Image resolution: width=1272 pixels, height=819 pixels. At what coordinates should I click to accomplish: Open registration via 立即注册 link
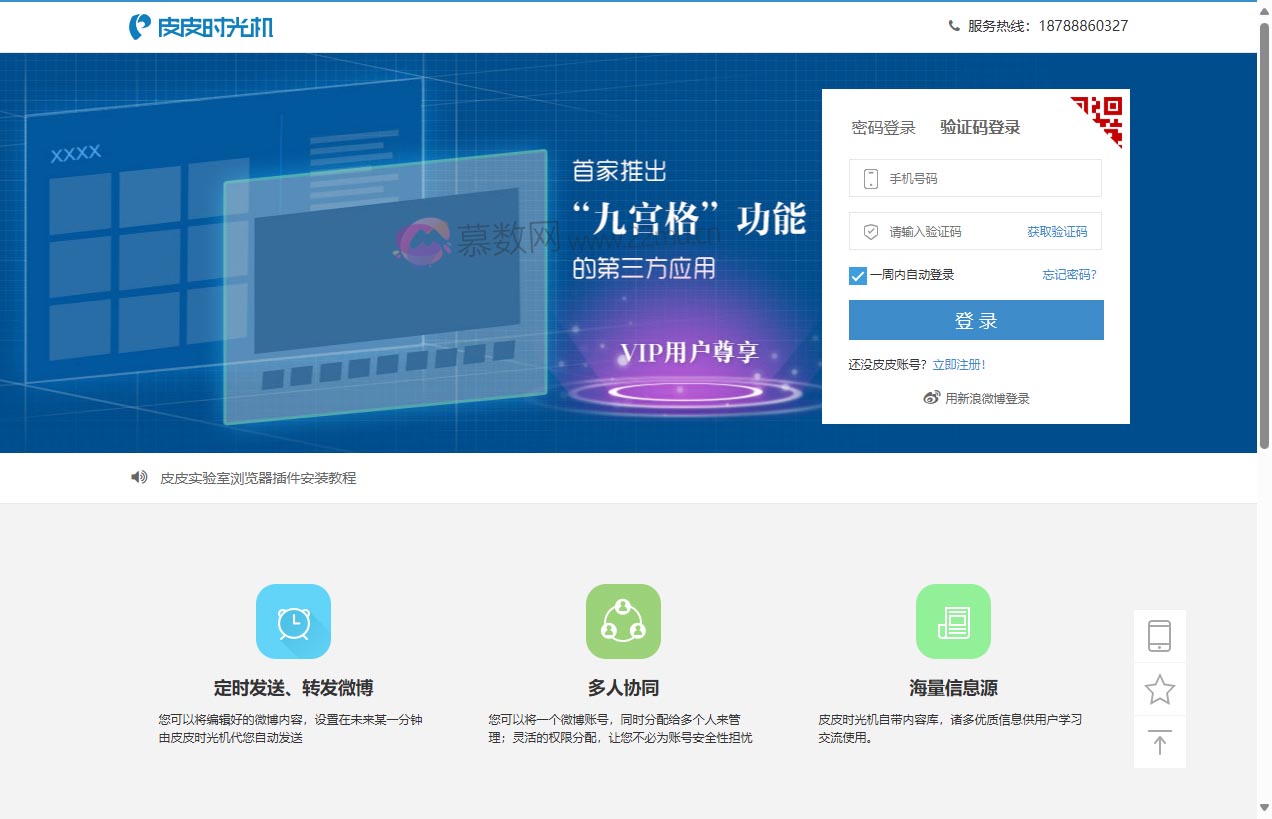[x=961, y=364]
